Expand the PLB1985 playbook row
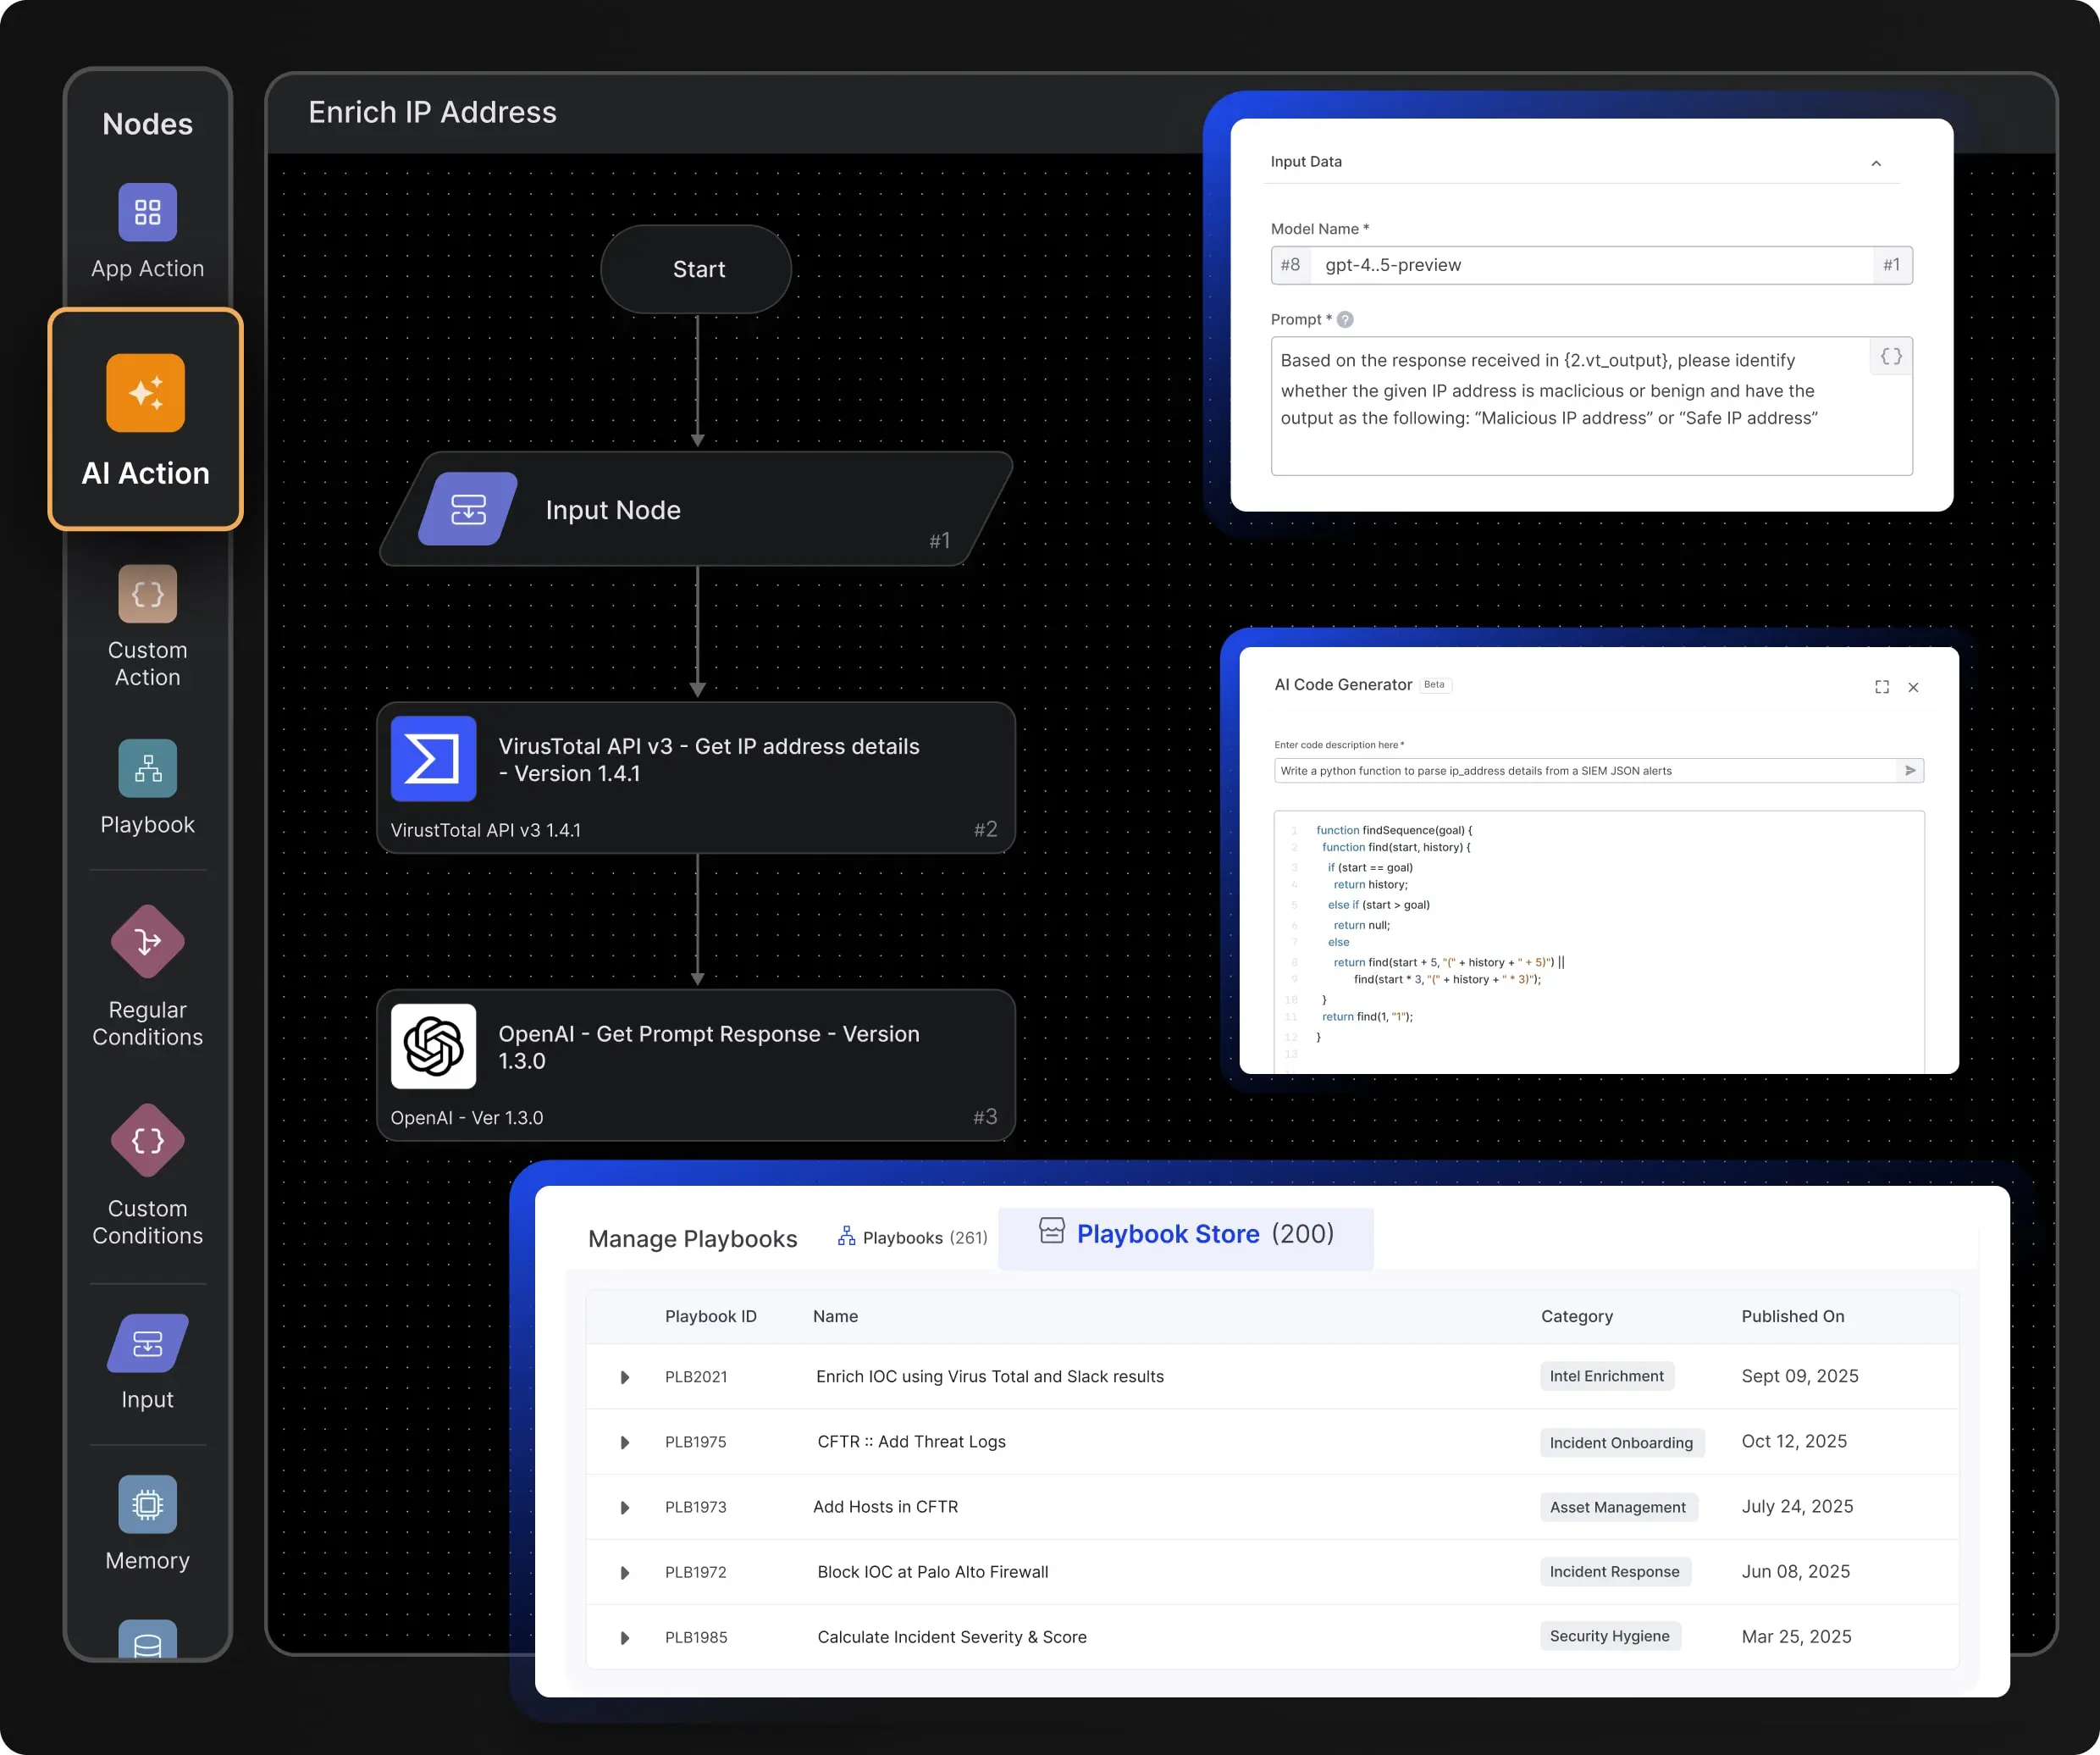The height and width of the screenshot is (1755, 2100). coord(626,1637)
